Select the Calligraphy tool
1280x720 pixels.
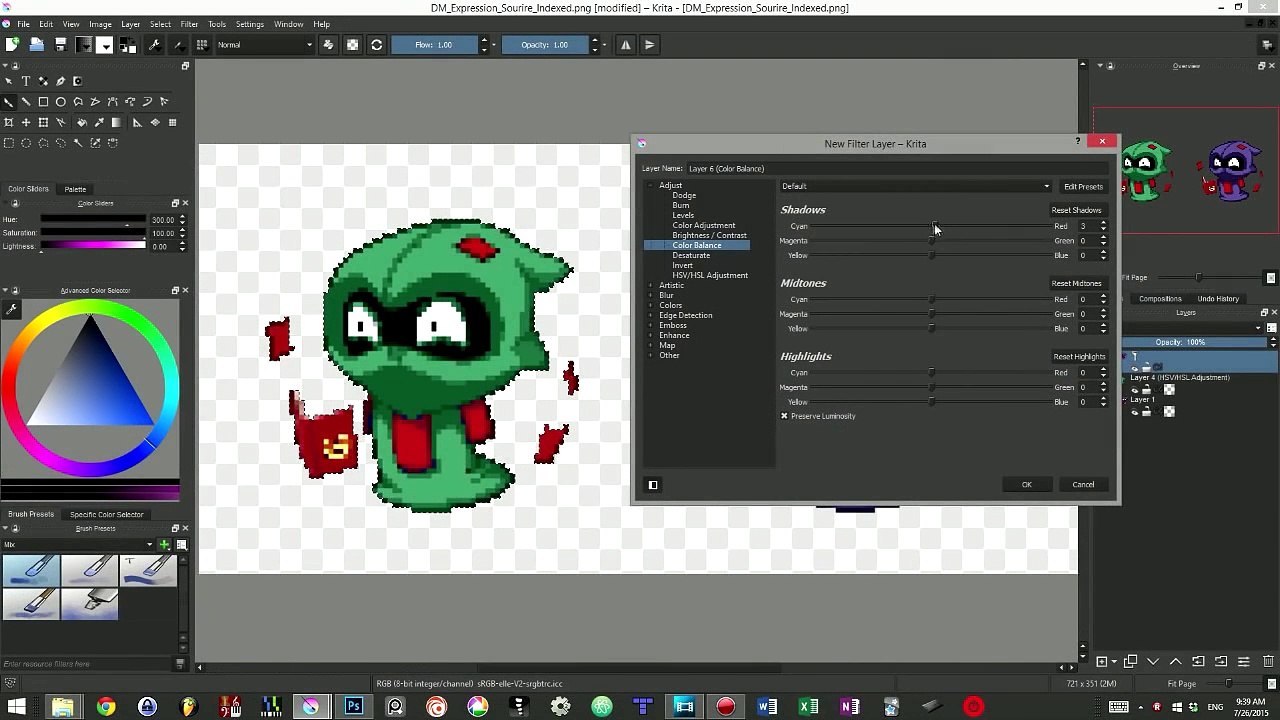[x=61, y=81]
